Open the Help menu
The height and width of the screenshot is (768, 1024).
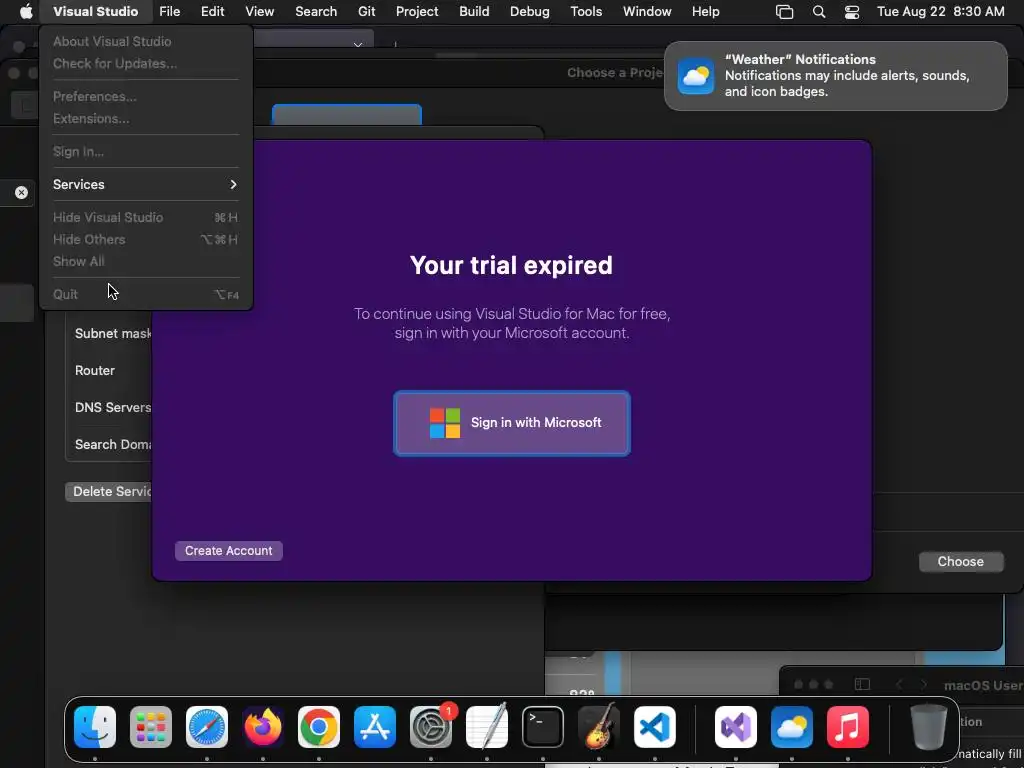[705, 11]
